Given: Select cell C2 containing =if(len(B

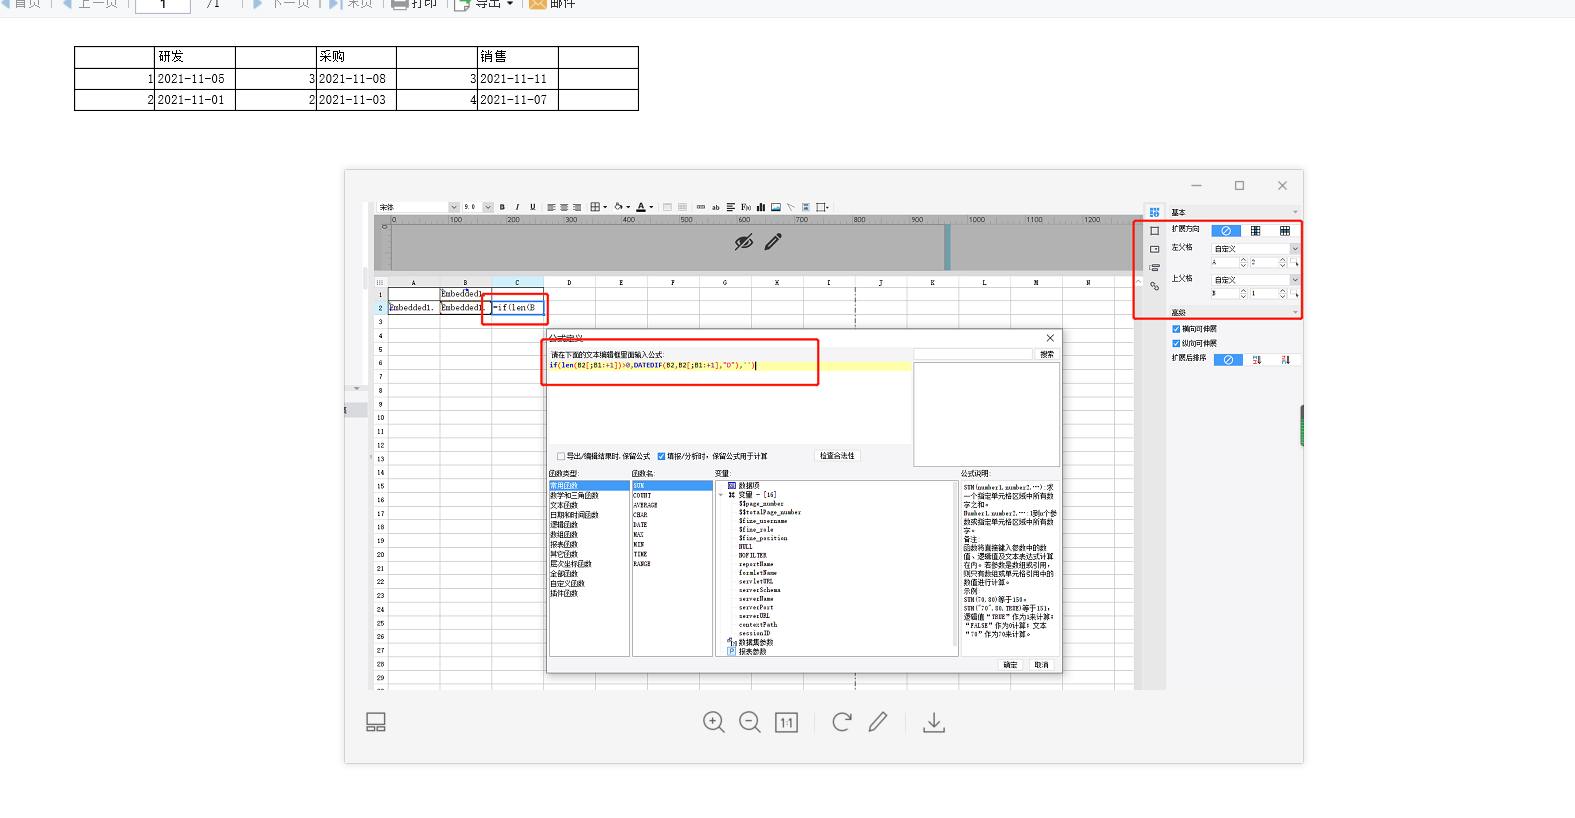Looking at the screenshot, I should tap(518, 308).
